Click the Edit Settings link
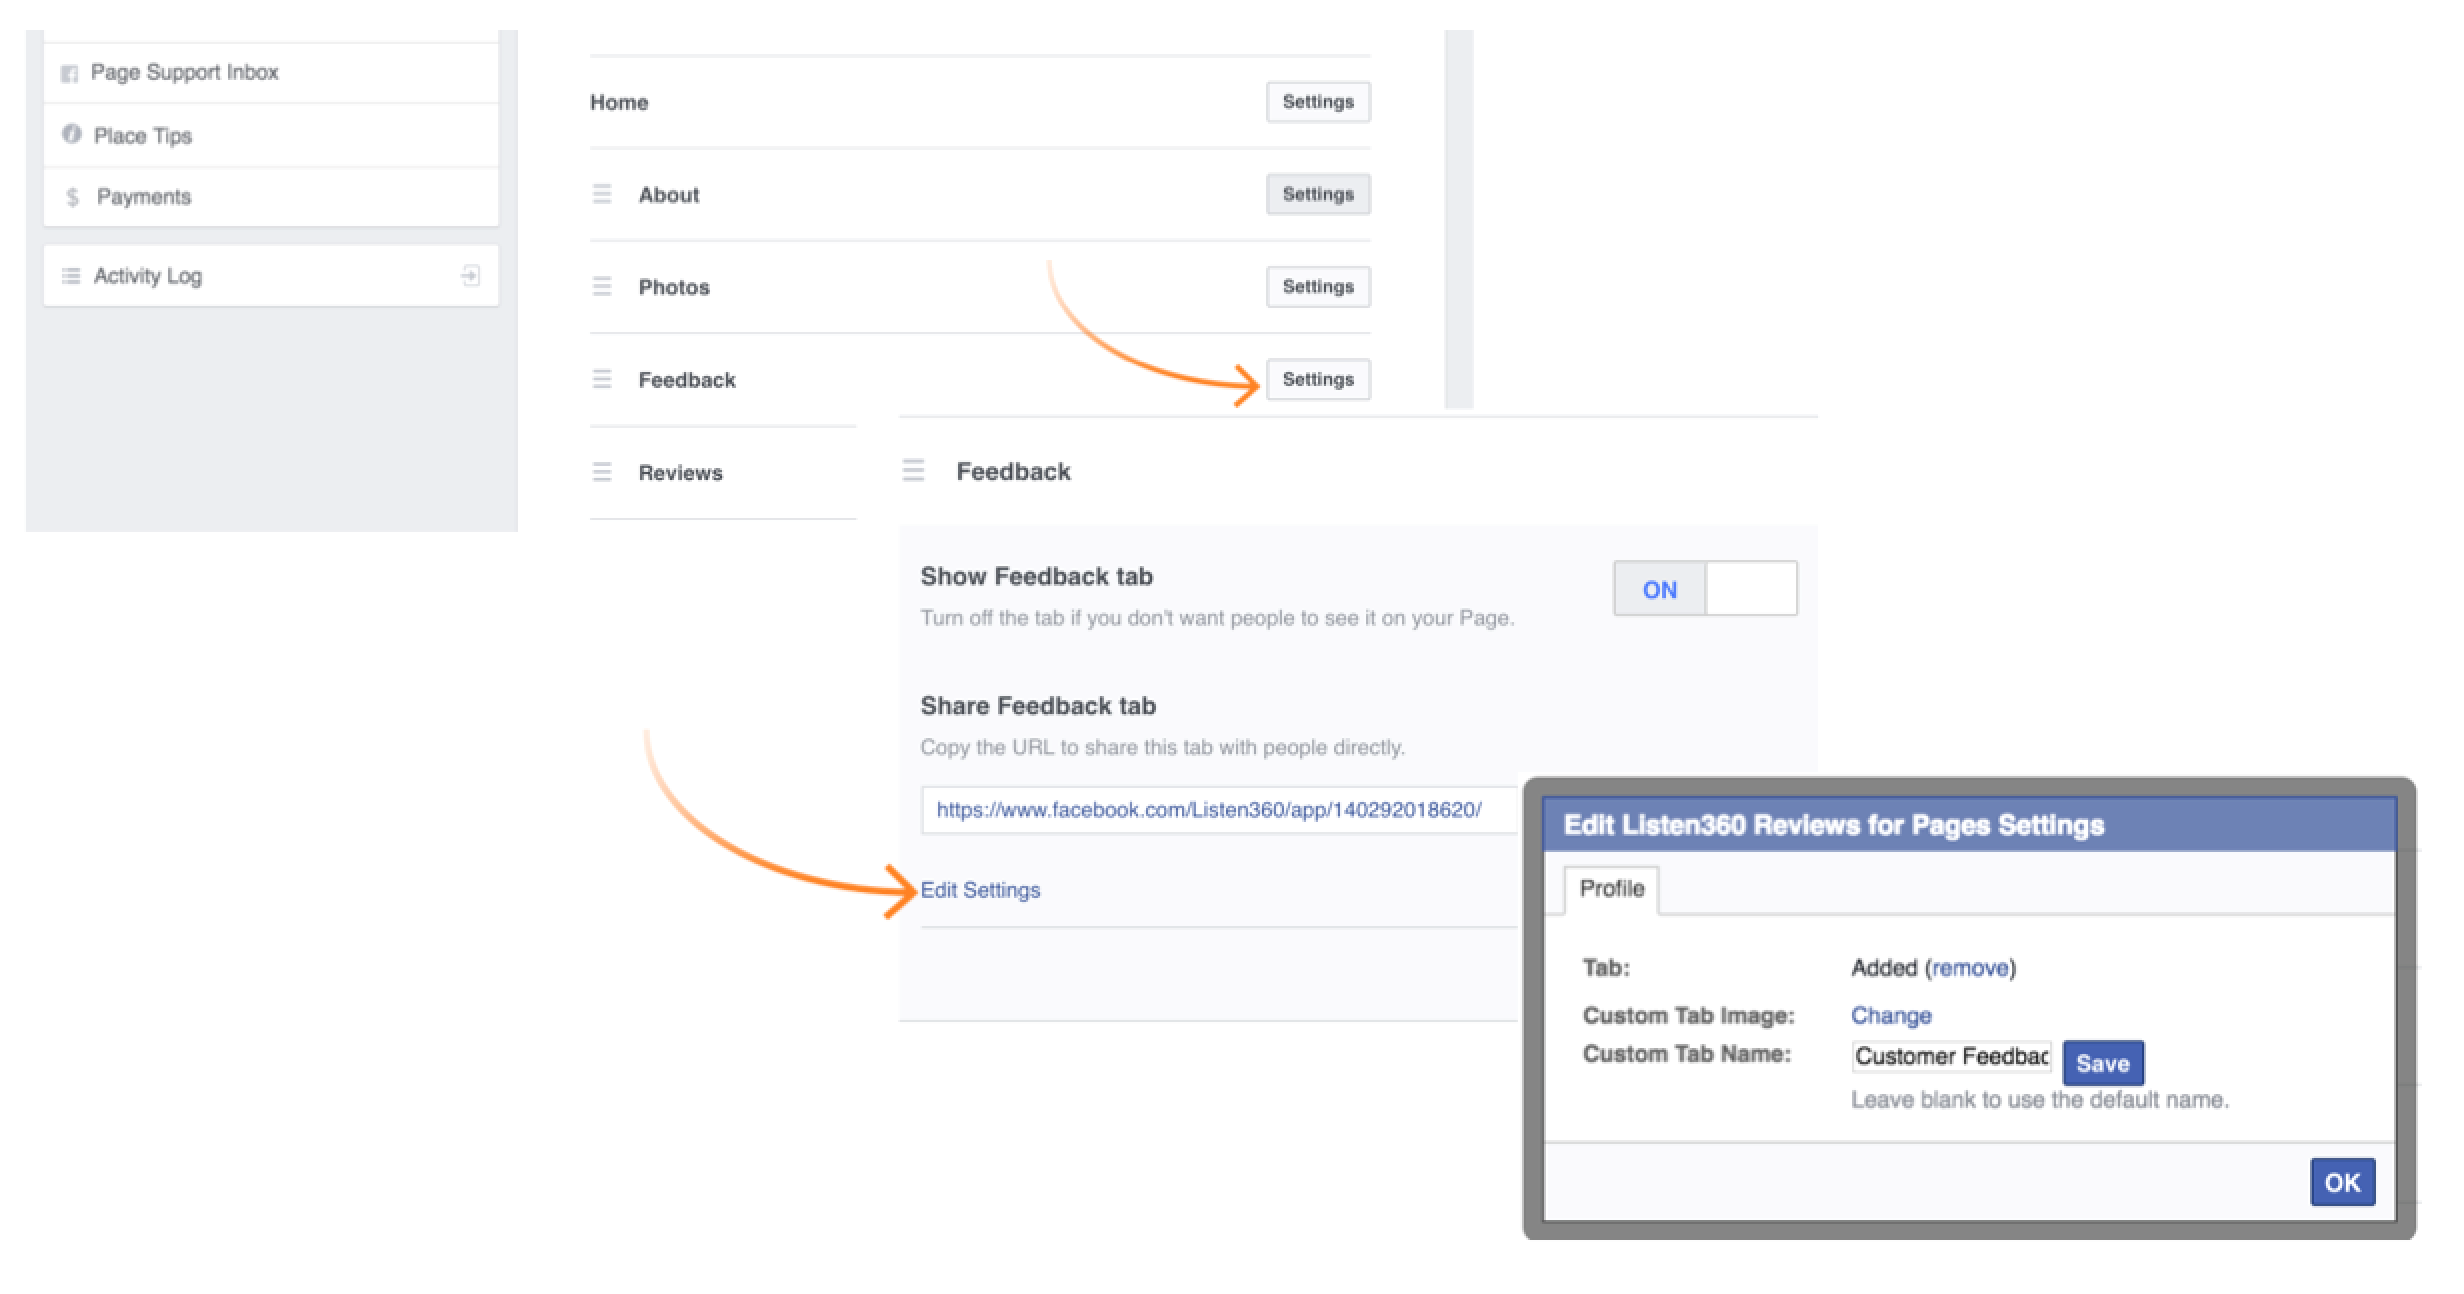This screenshot has height=1294, width=2464. pyautogui.click(x=978, y=890)
